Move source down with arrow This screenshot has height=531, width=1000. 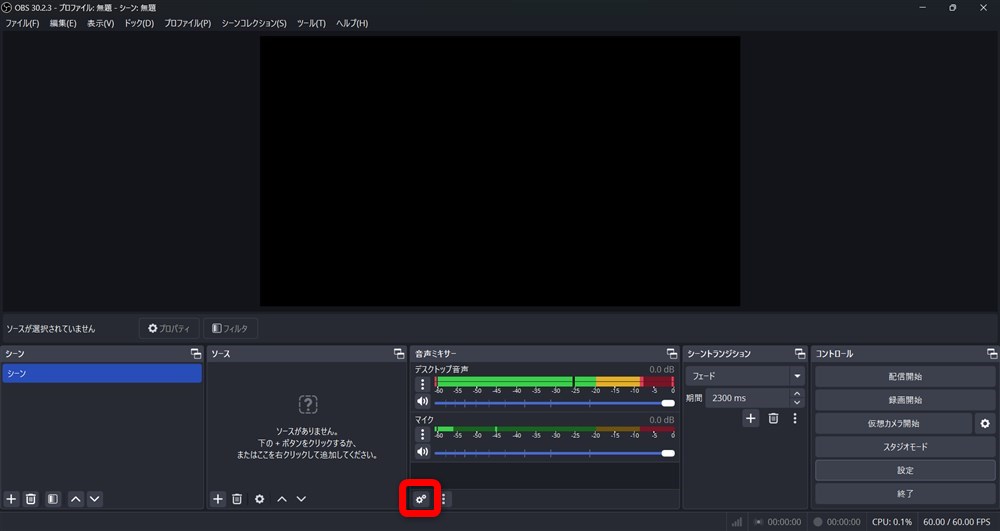[301, 499]
